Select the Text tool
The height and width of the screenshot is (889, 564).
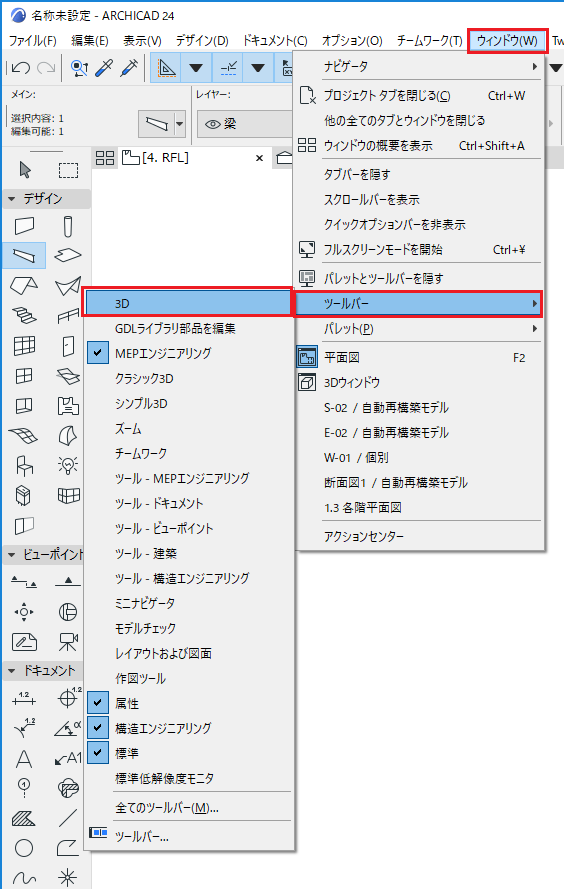[x=24, y=759]
